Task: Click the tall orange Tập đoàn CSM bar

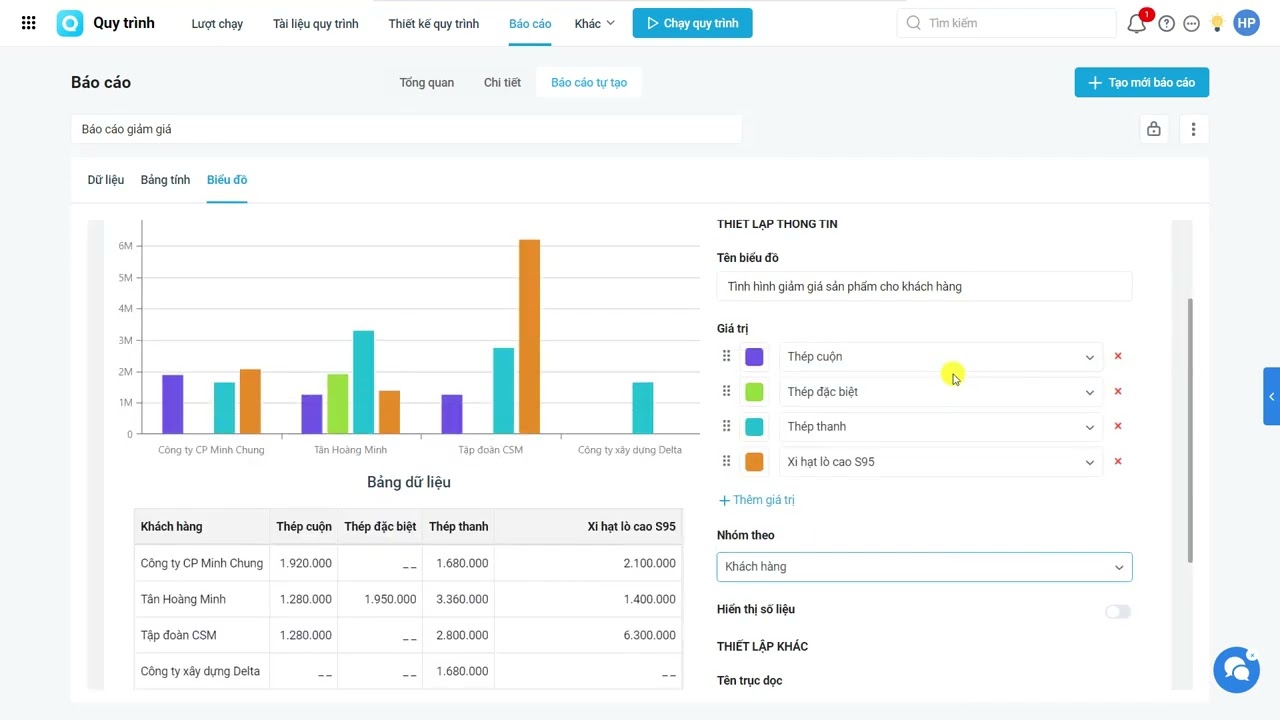Action: 529,337
